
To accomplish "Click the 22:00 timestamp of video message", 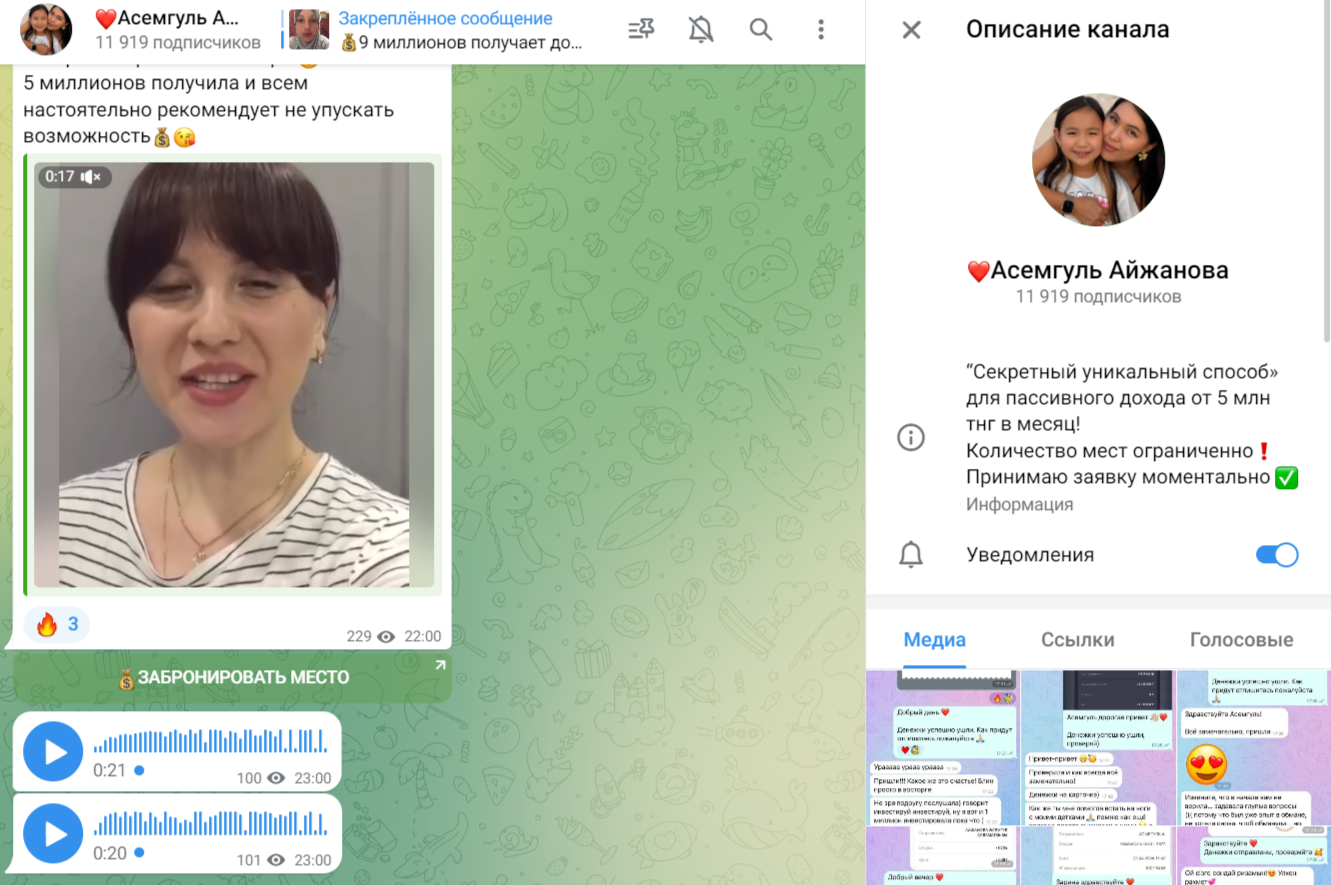I will pyautogui.click(x=422, y=637).
